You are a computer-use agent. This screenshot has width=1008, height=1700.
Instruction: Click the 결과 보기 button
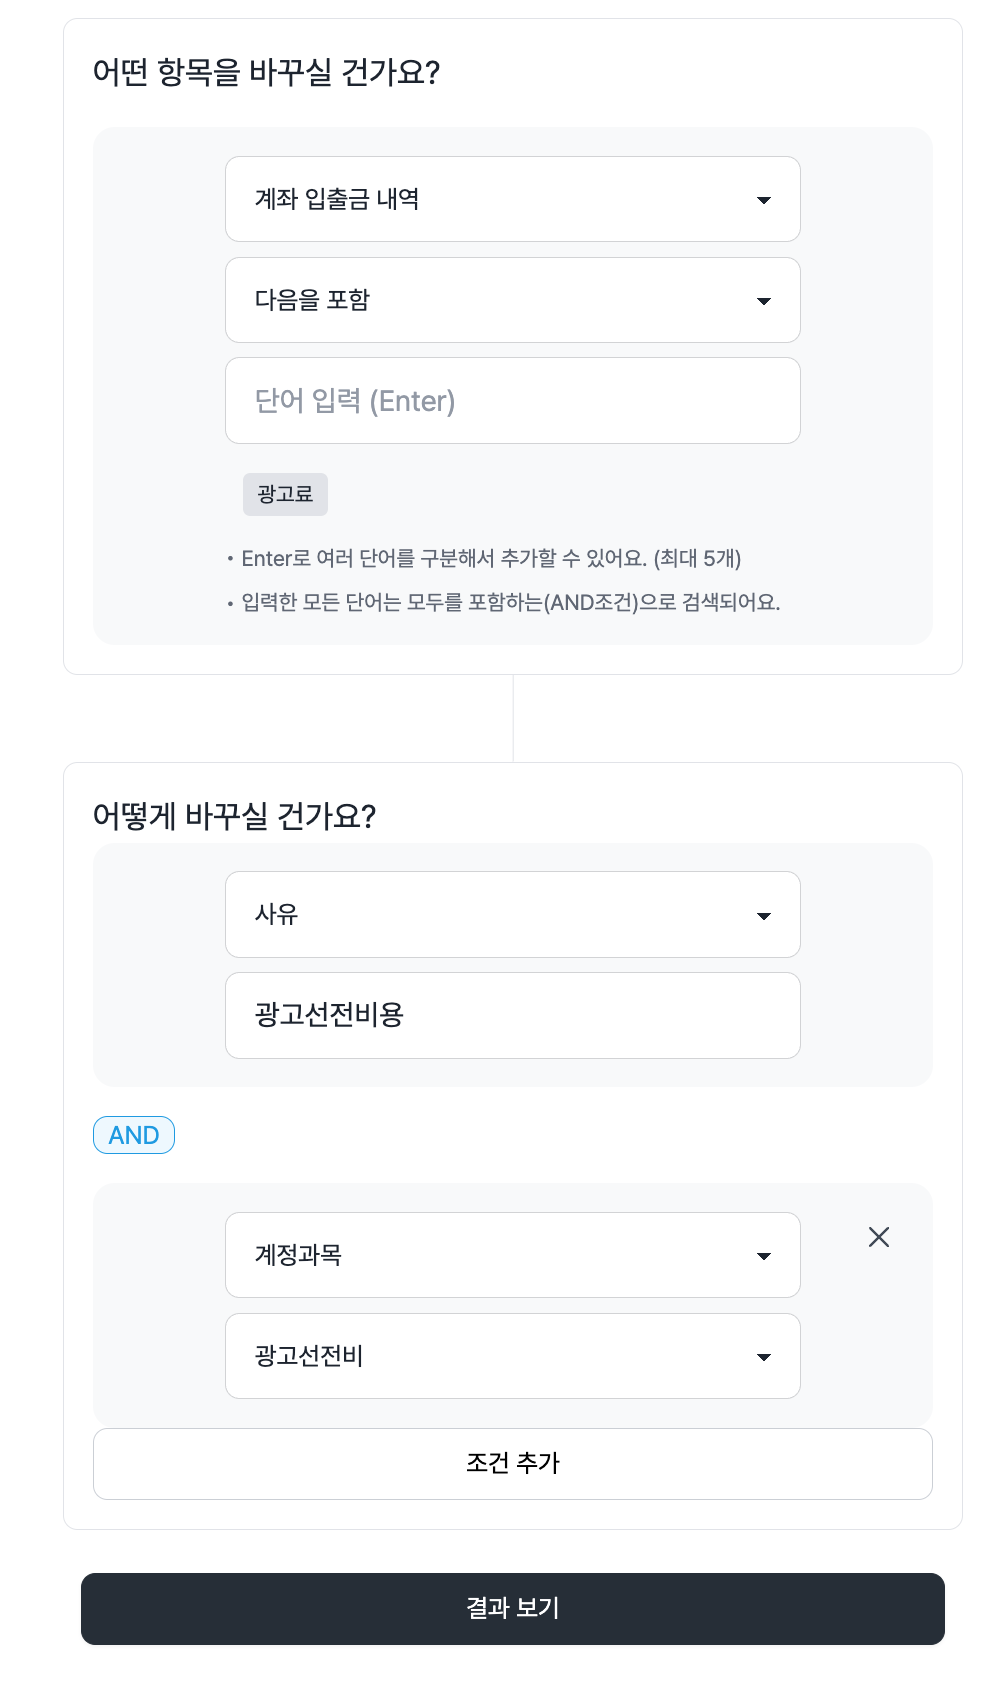(512, 1608)
